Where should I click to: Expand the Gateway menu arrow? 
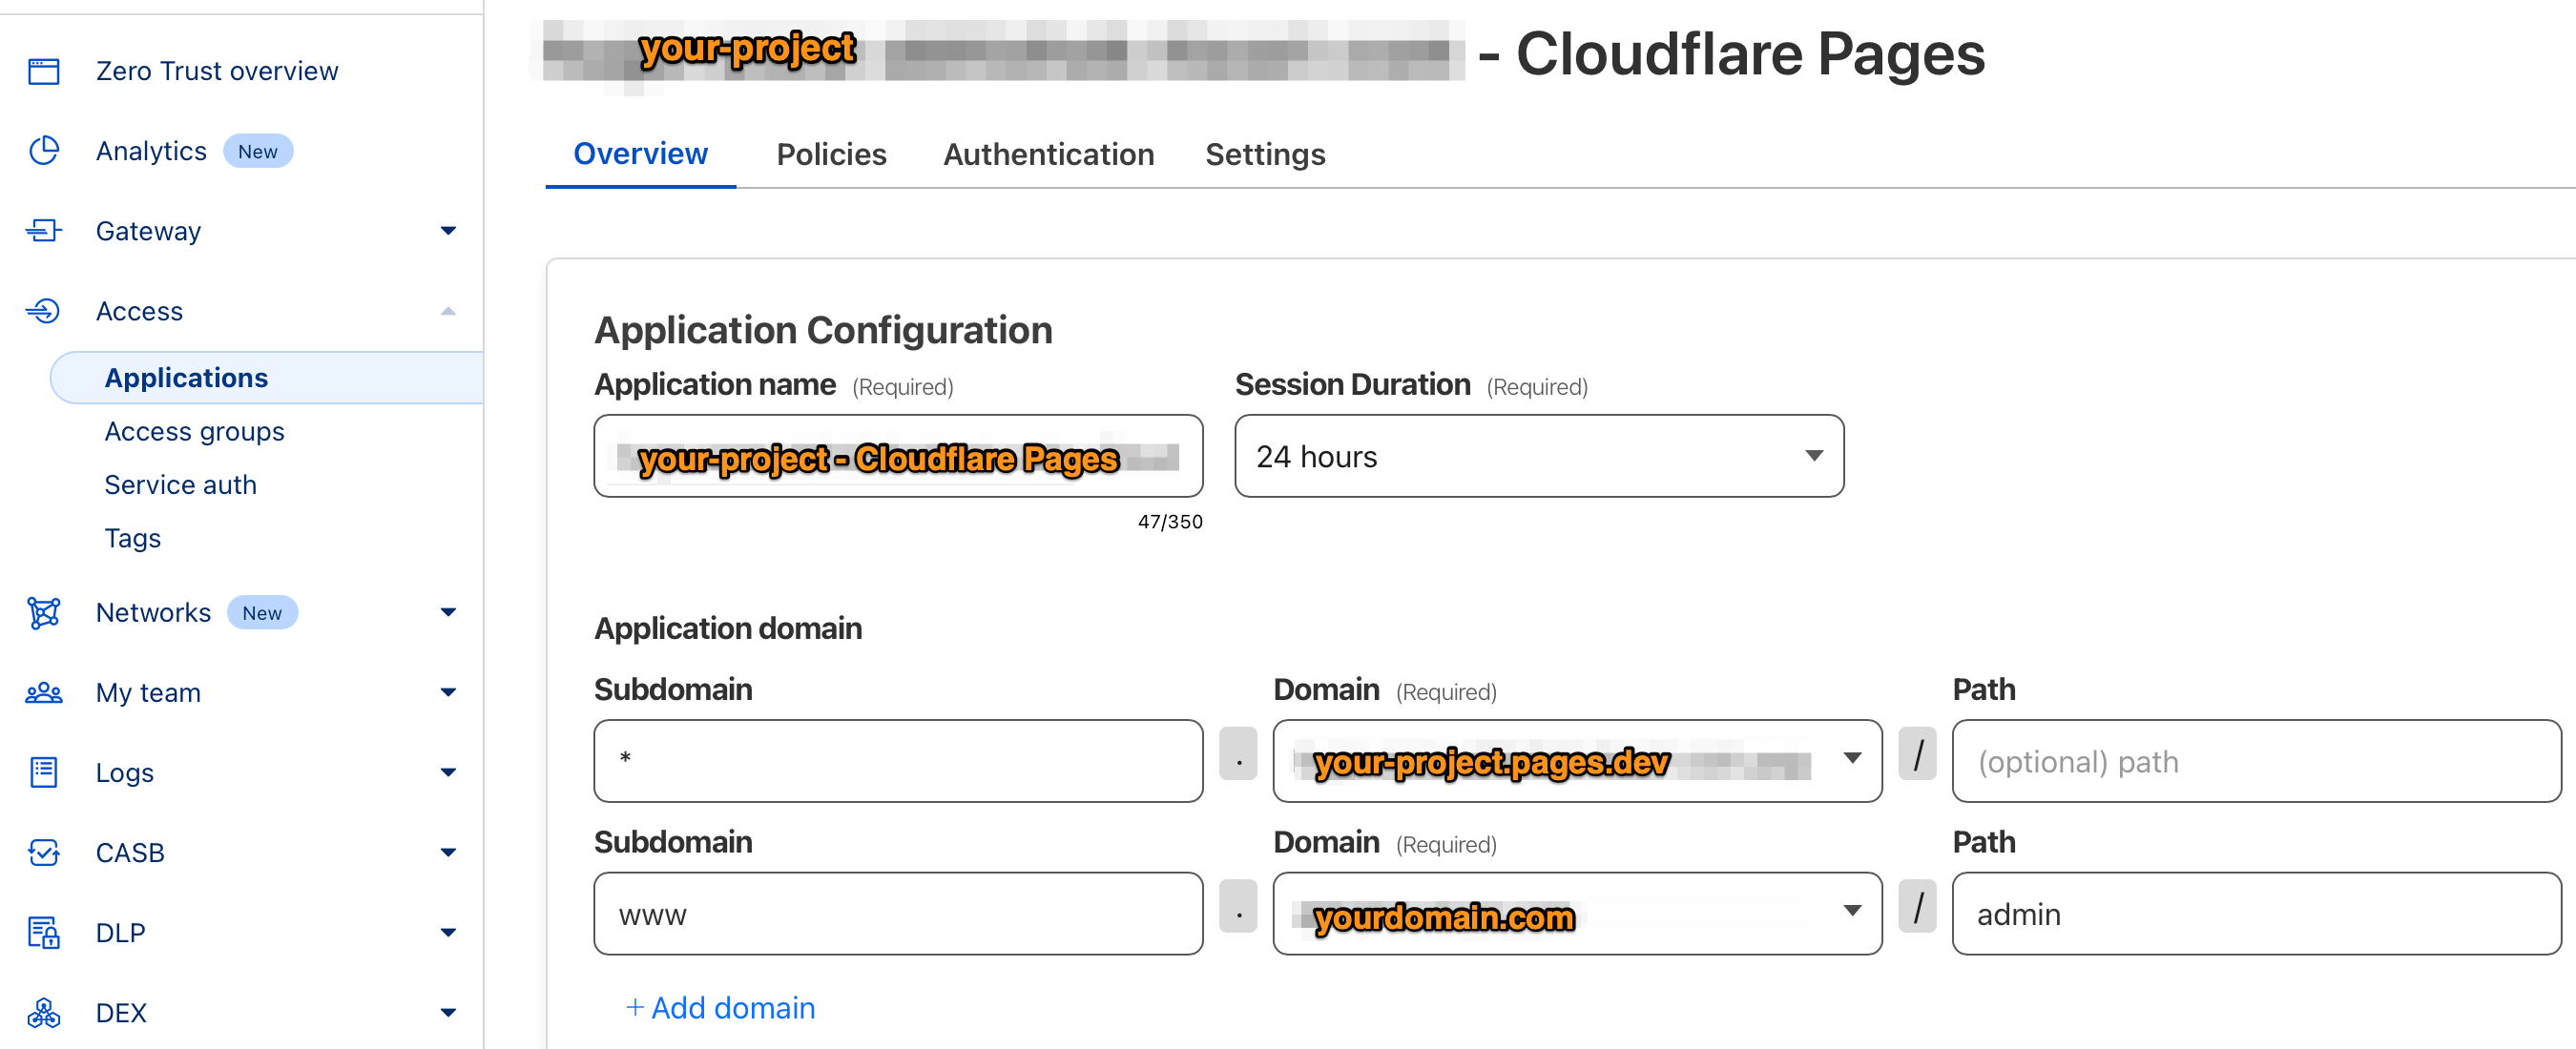pyautogui.click(x=446, y=230)
